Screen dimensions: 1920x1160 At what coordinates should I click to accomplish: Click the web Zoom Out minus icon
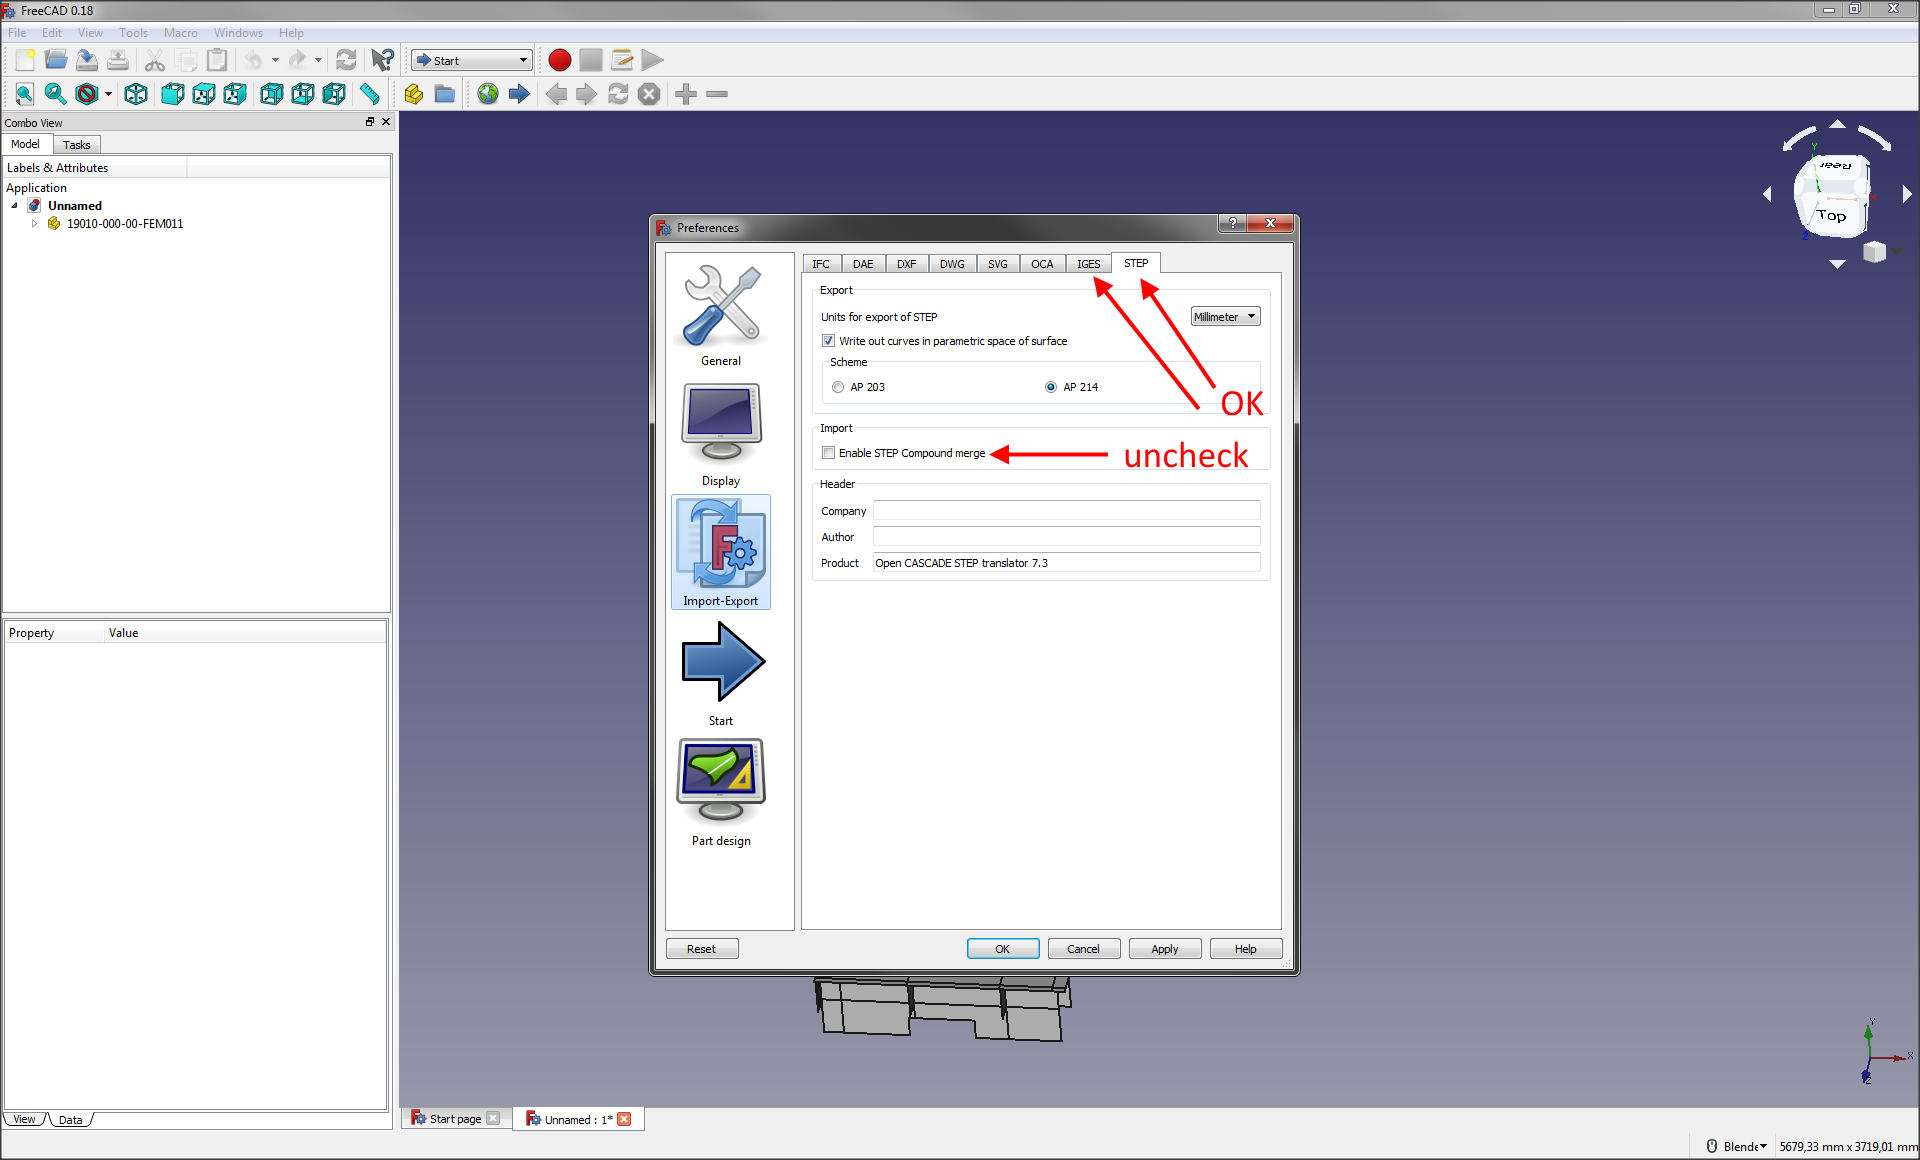717,94
